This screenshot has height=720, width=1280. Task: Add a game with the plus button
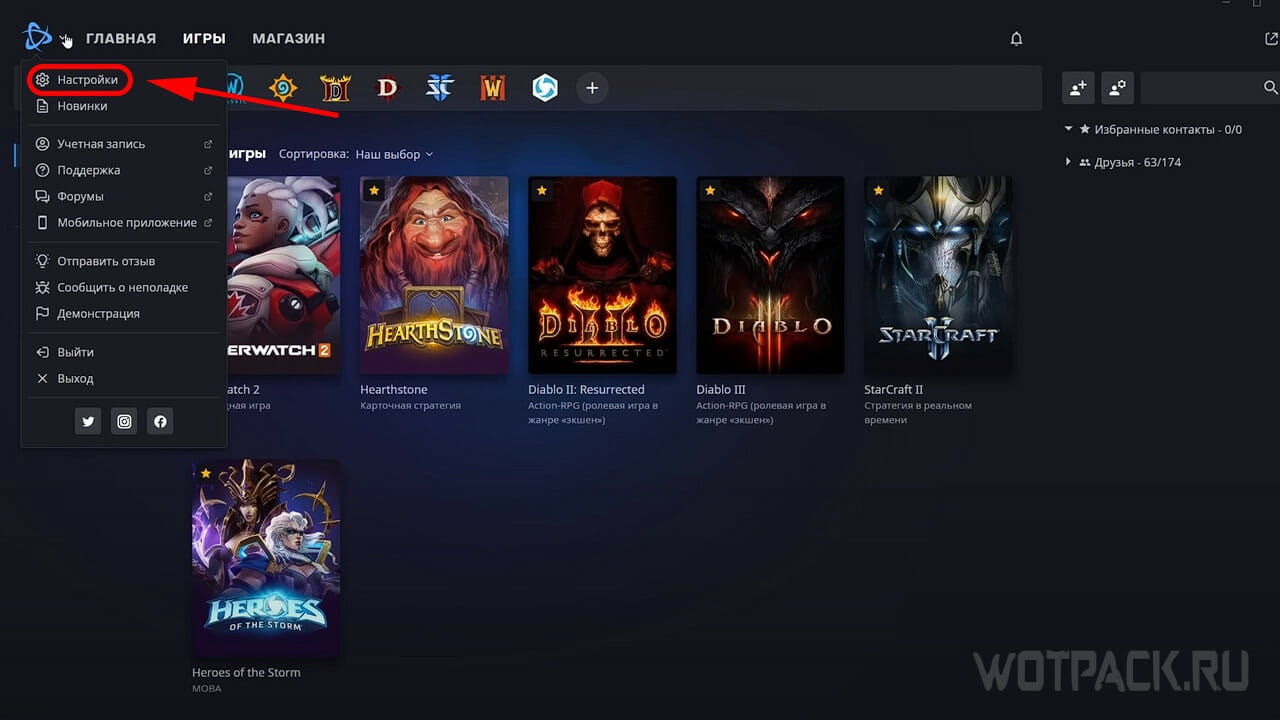tap(592, 88)
